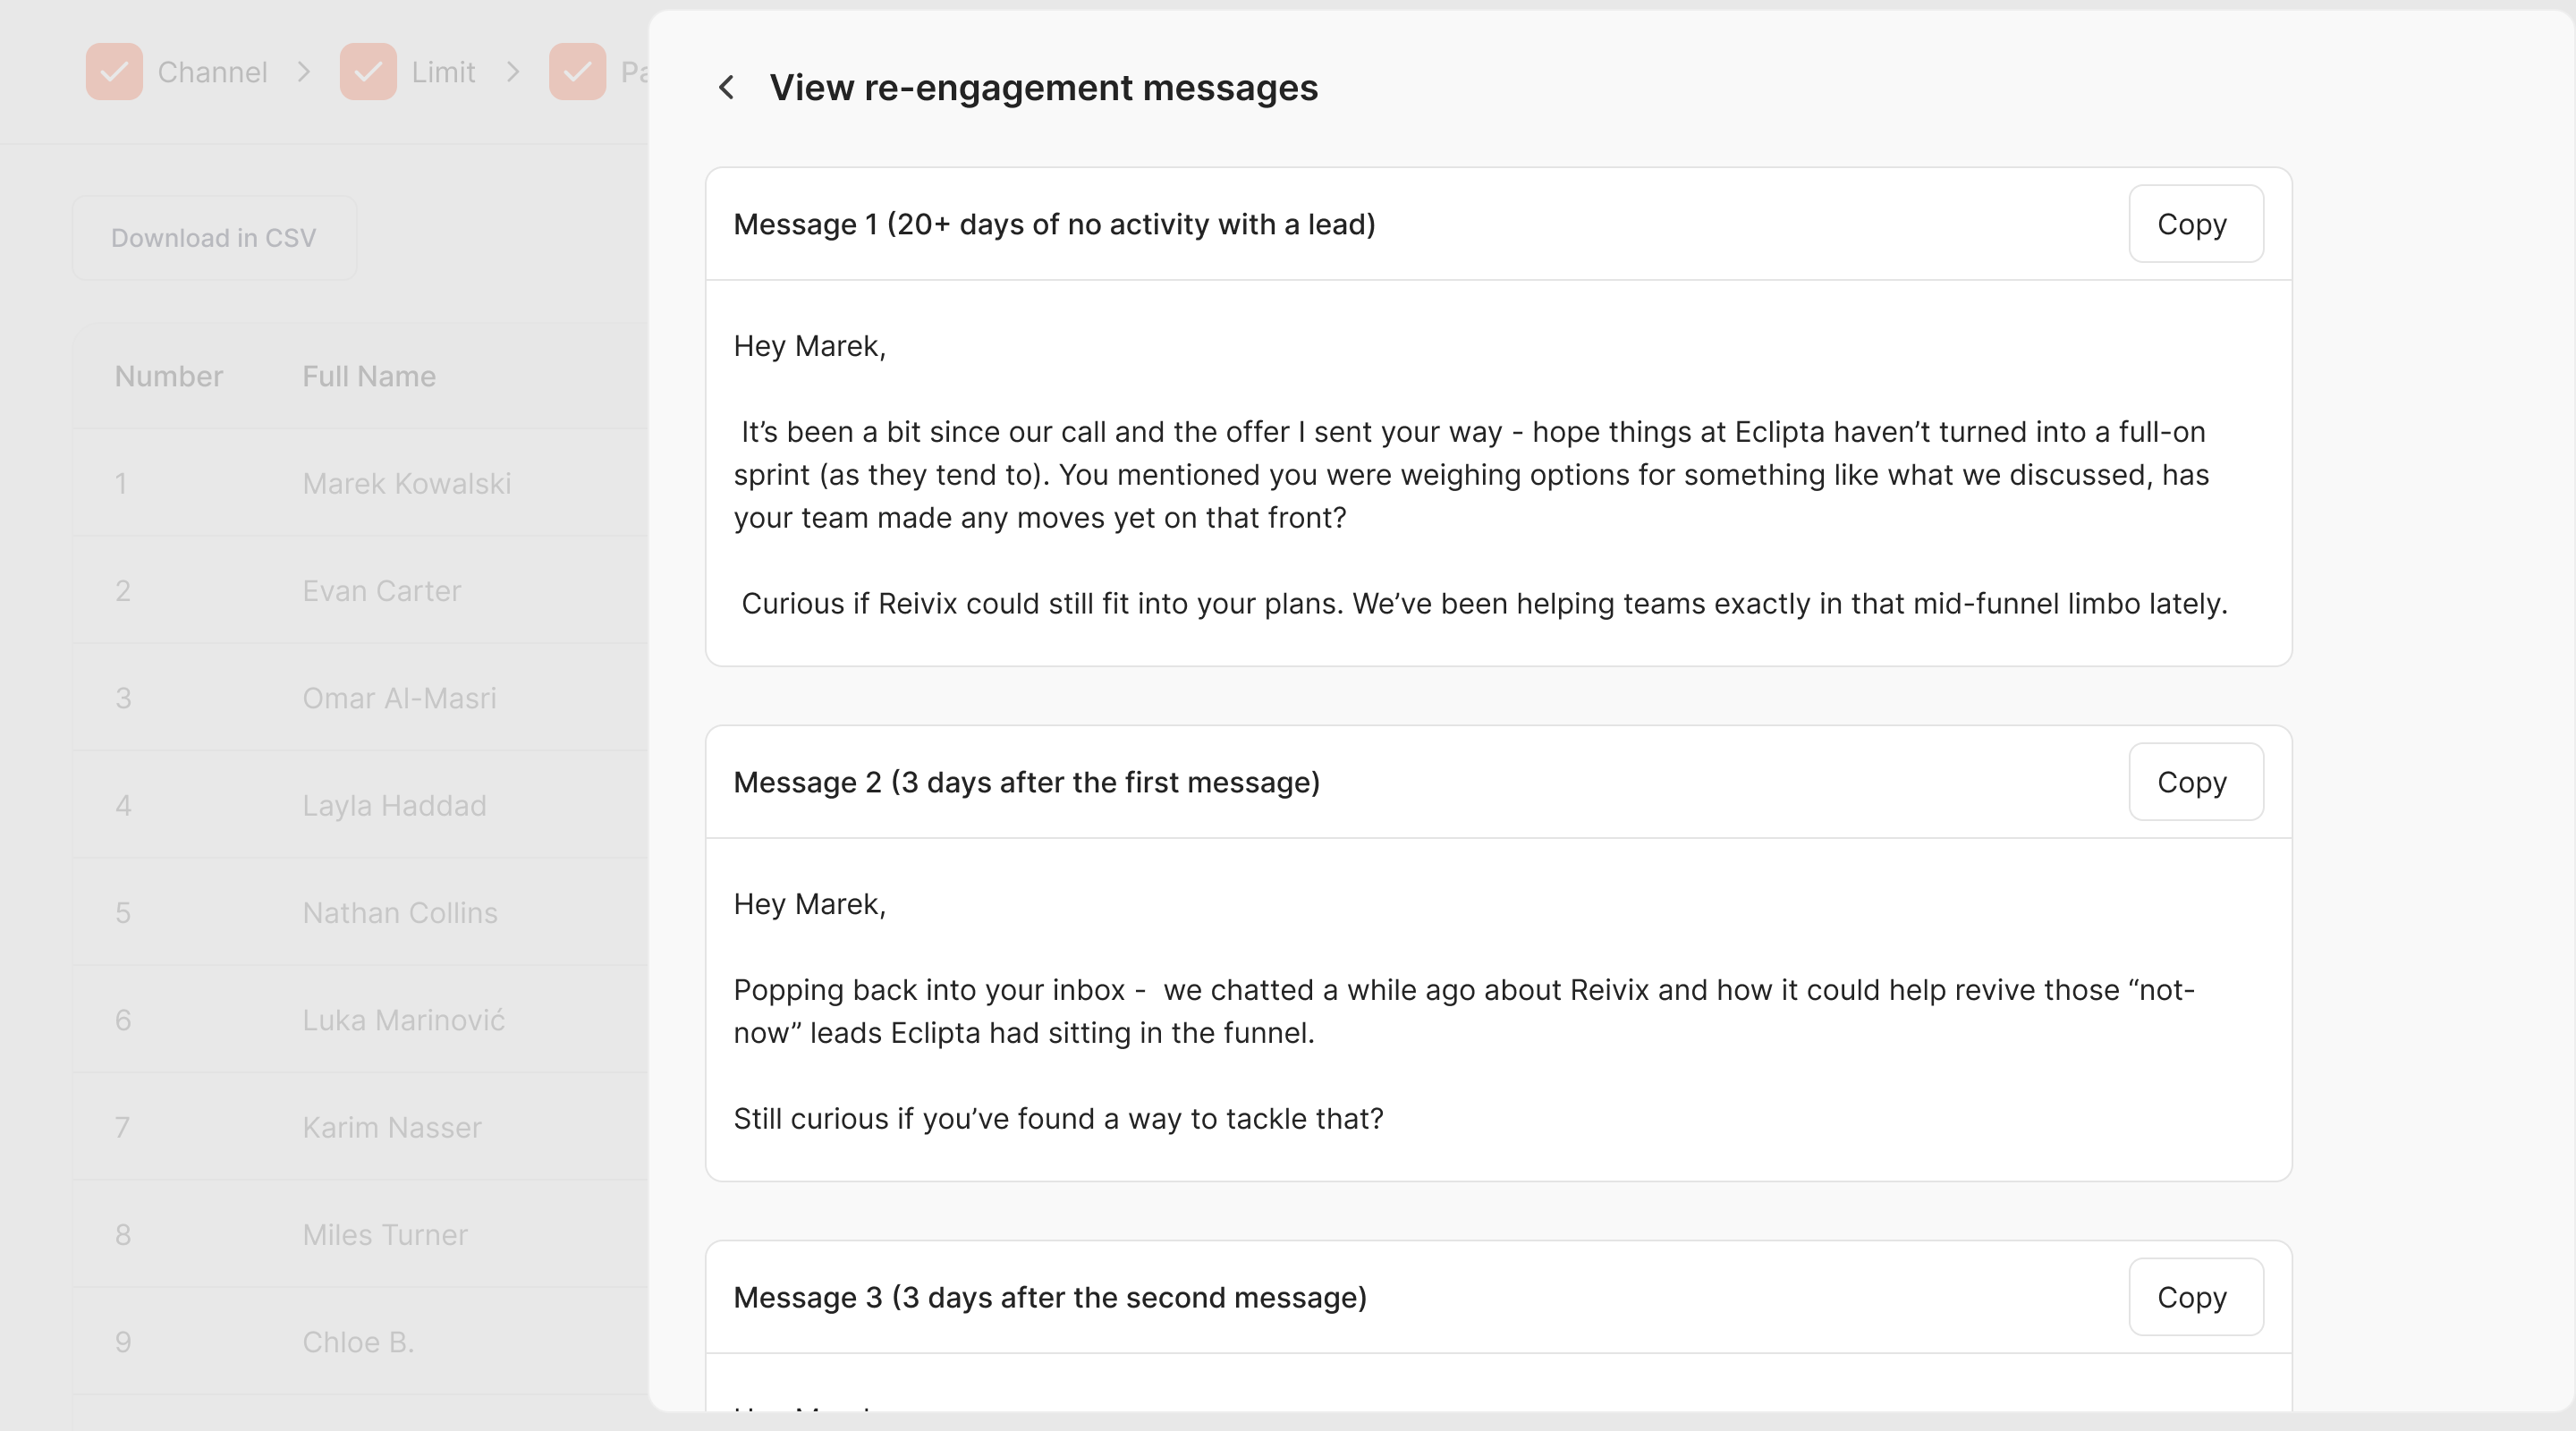Select the Omar Al-Masri row
2576x1431 pixels.
(399, 698)
